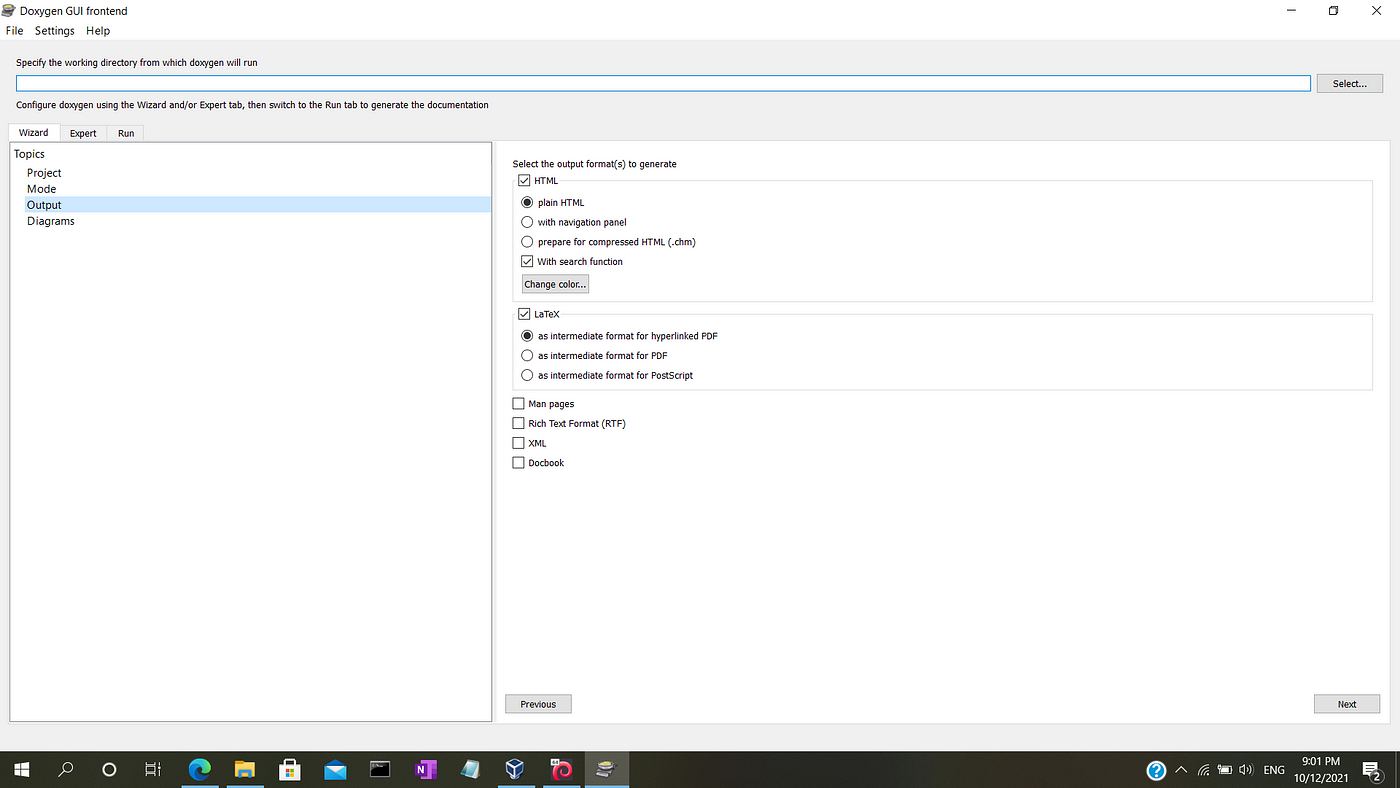This screenshot has height=788, width=1400.
Task: Open the Settings menu
Action: 55,31
